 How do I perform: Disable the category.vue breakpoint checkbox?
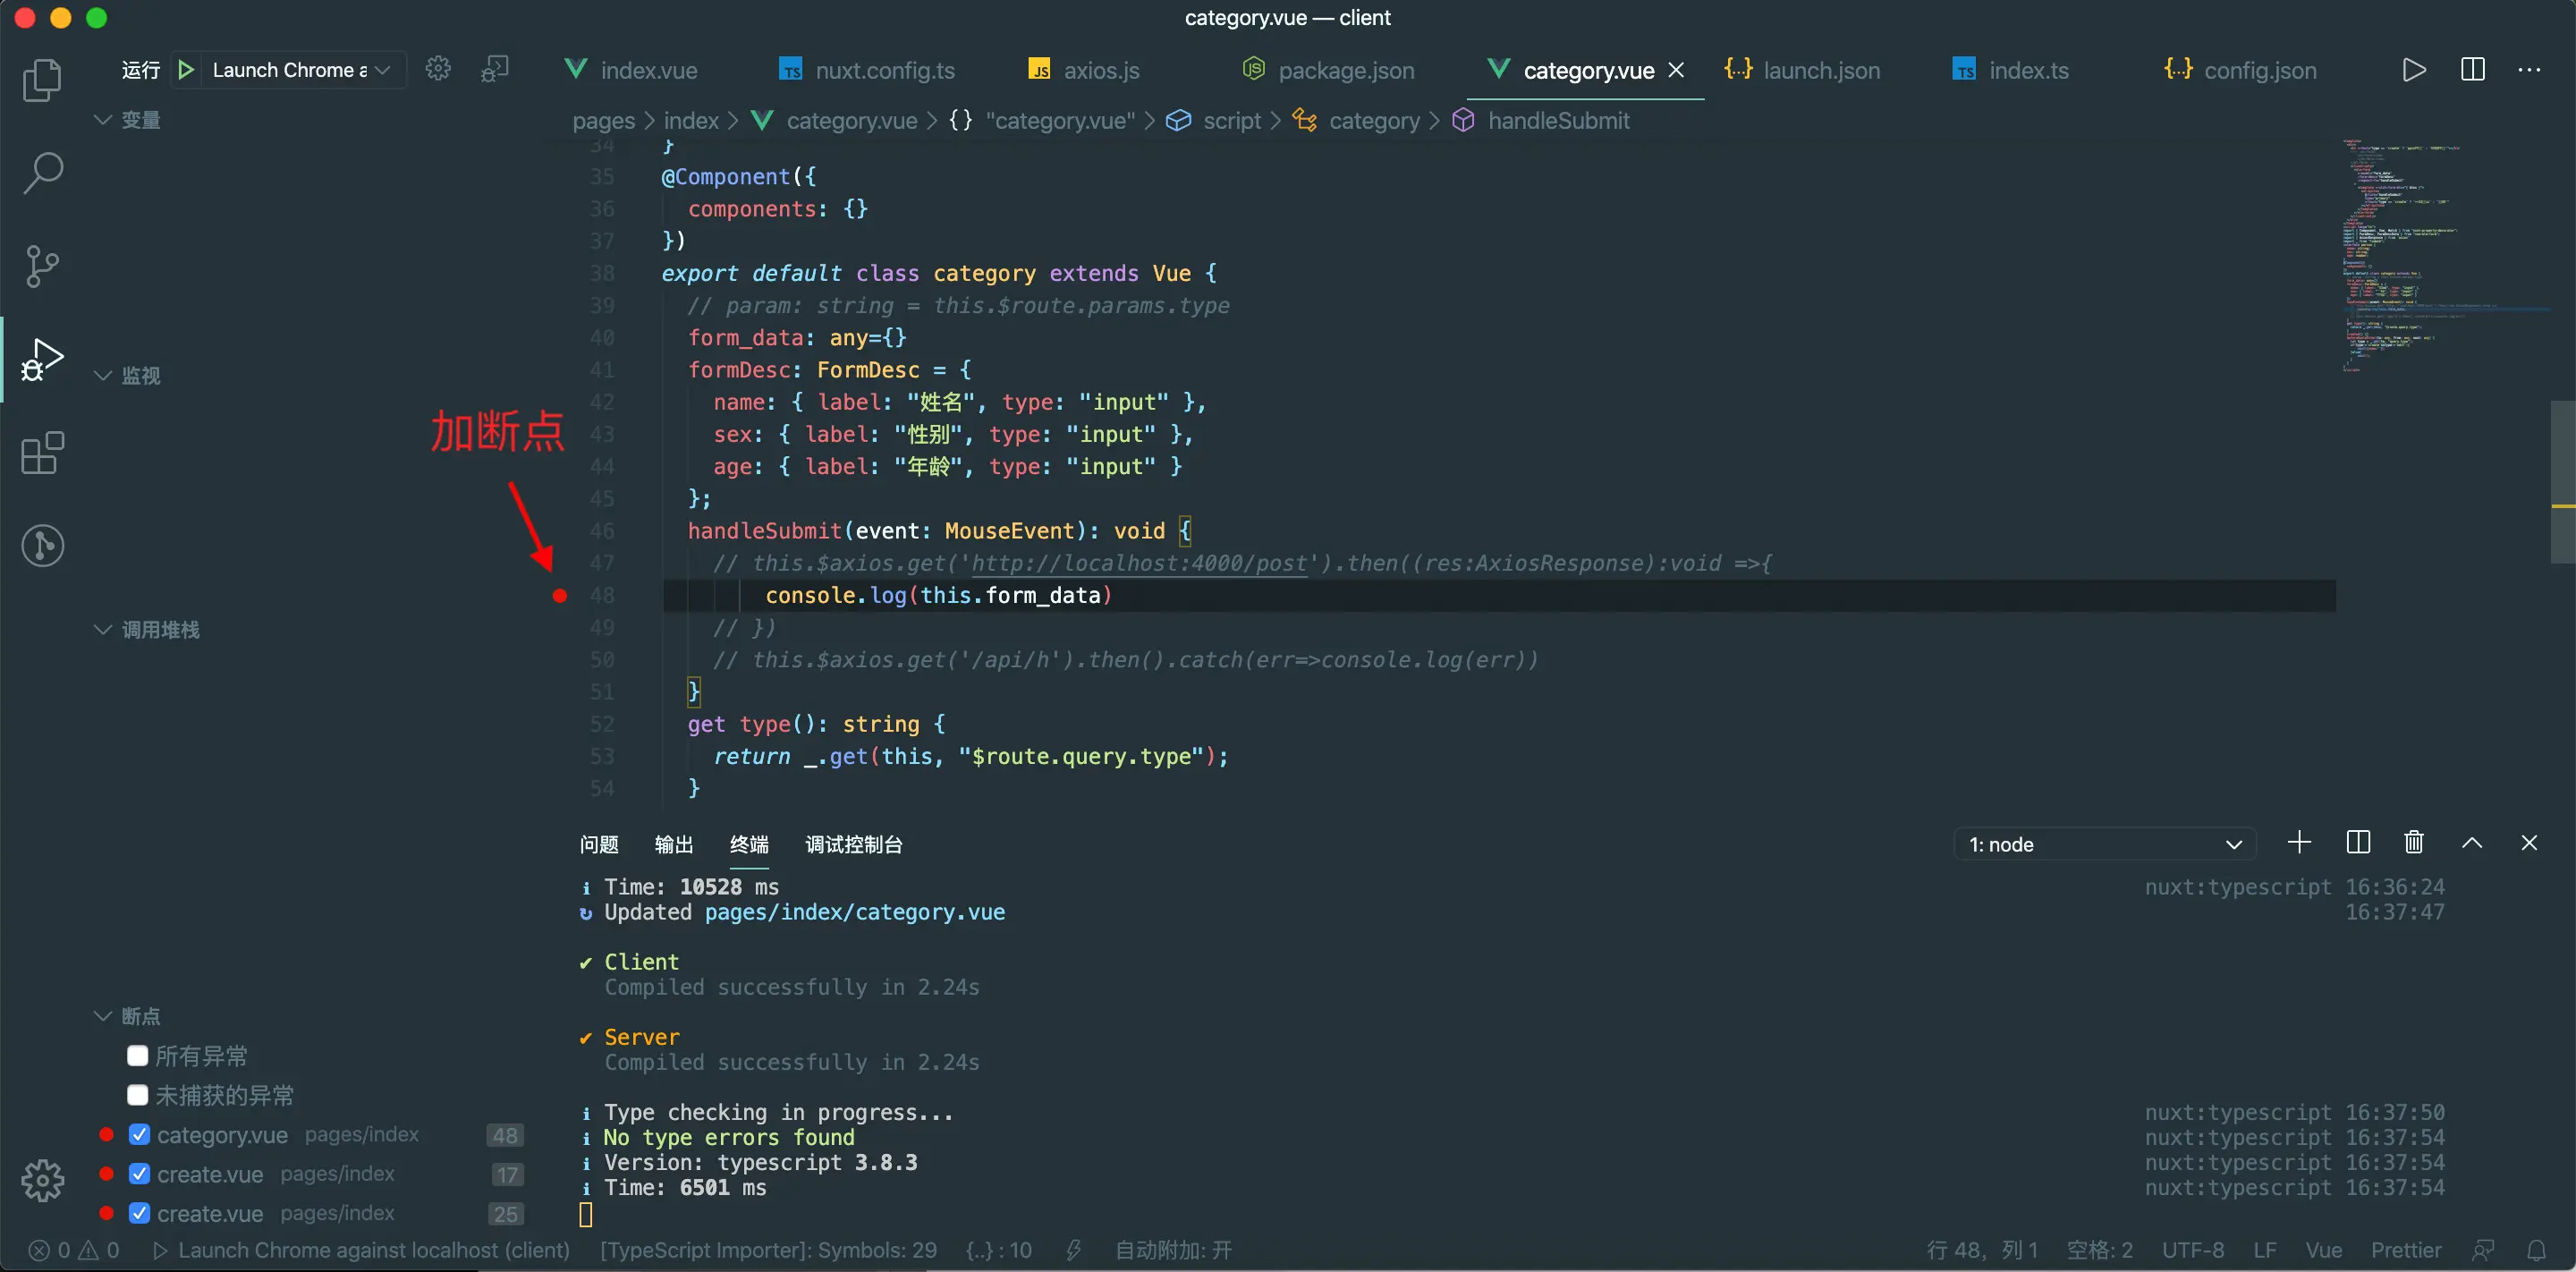pos(140,1135)
